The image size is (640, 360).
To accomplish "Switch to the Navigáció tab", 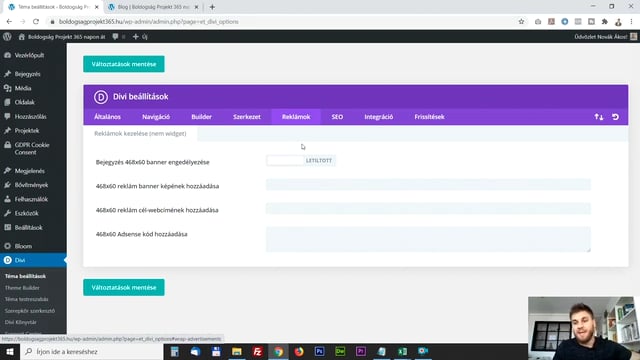I will tap(156, 117).
